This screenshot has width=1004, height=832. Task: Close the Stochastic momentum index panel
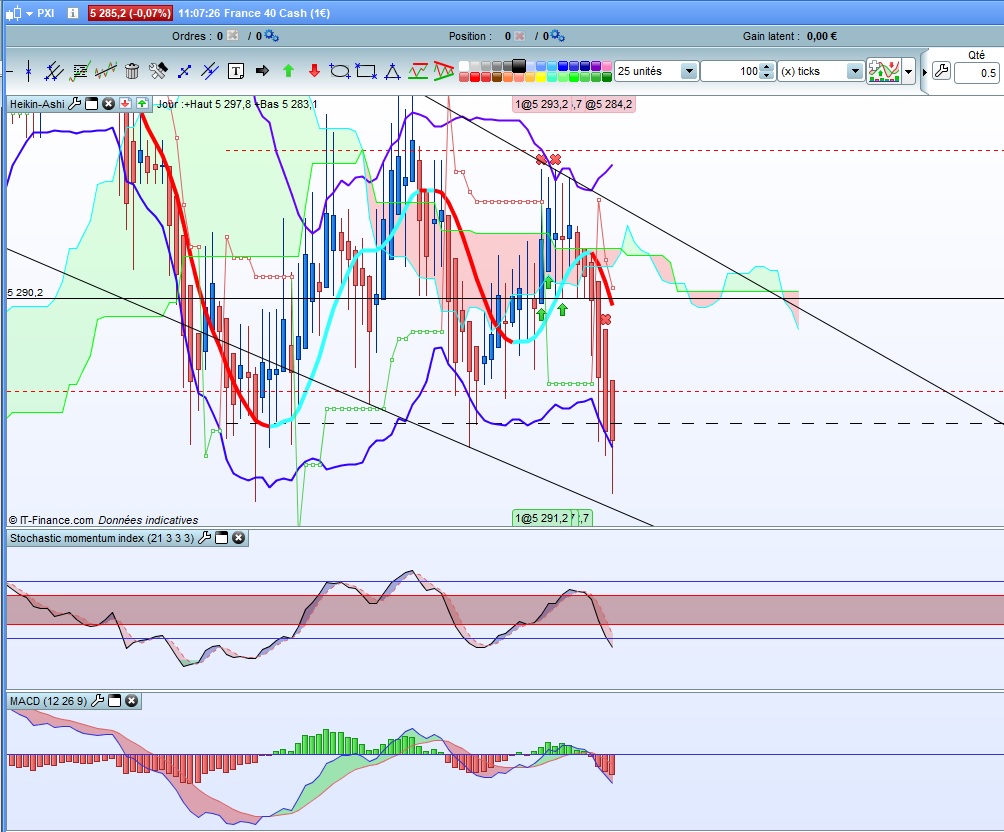(238, 538)
